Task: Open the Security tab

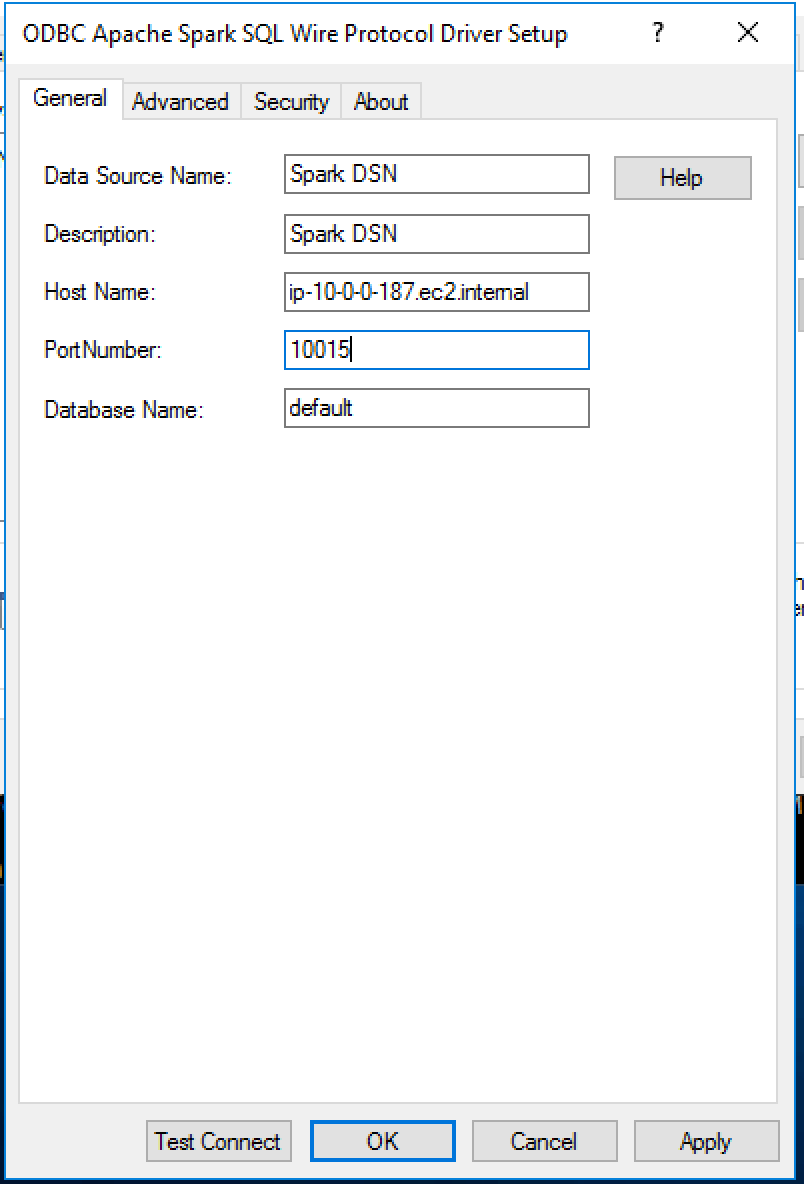Action: coord(291,101)
